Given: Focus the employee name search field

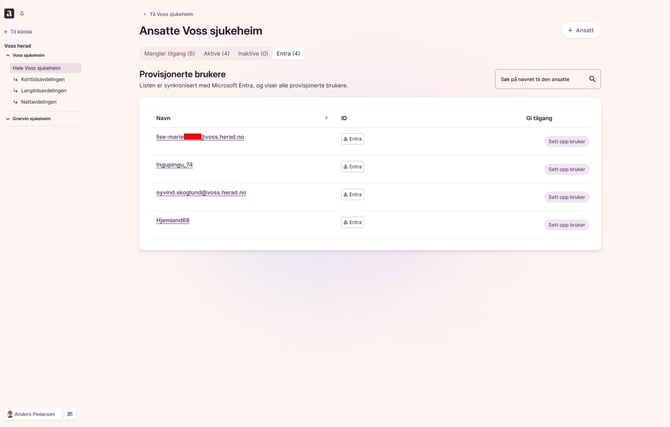Looking at the screenshot, I should (540, 79).
